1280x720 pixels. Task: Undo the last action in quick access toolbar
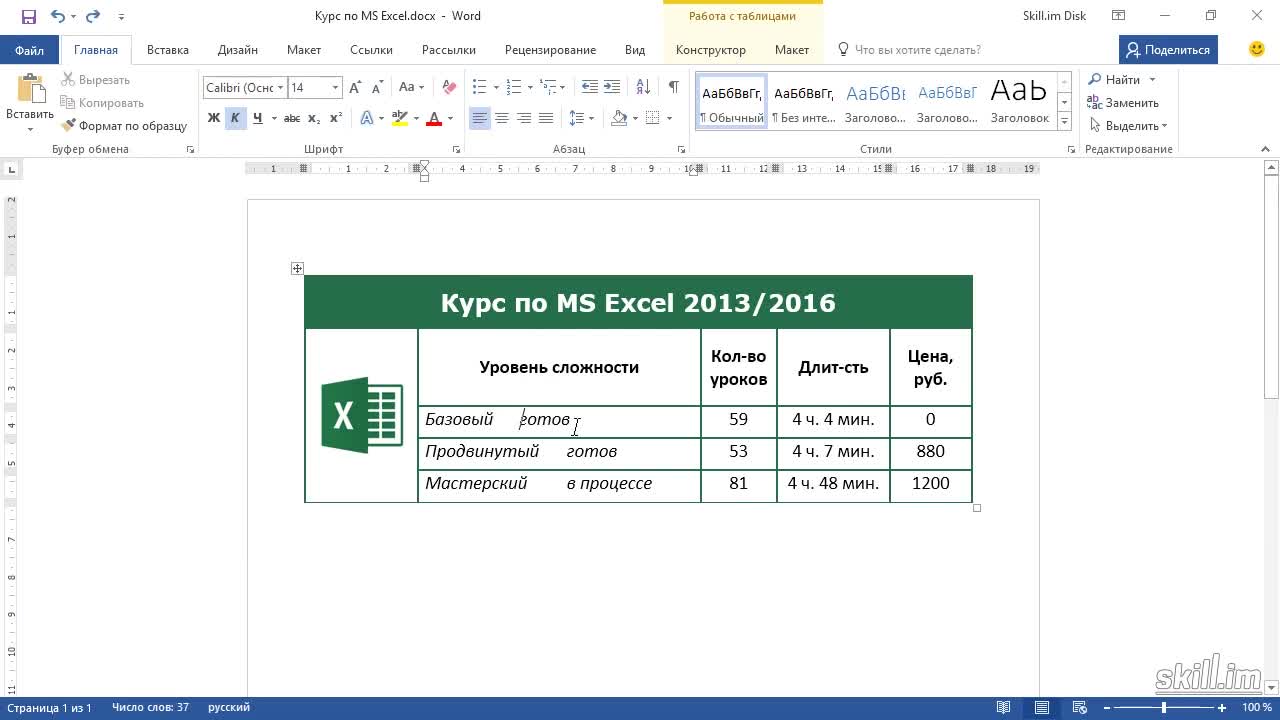point(57,16)
